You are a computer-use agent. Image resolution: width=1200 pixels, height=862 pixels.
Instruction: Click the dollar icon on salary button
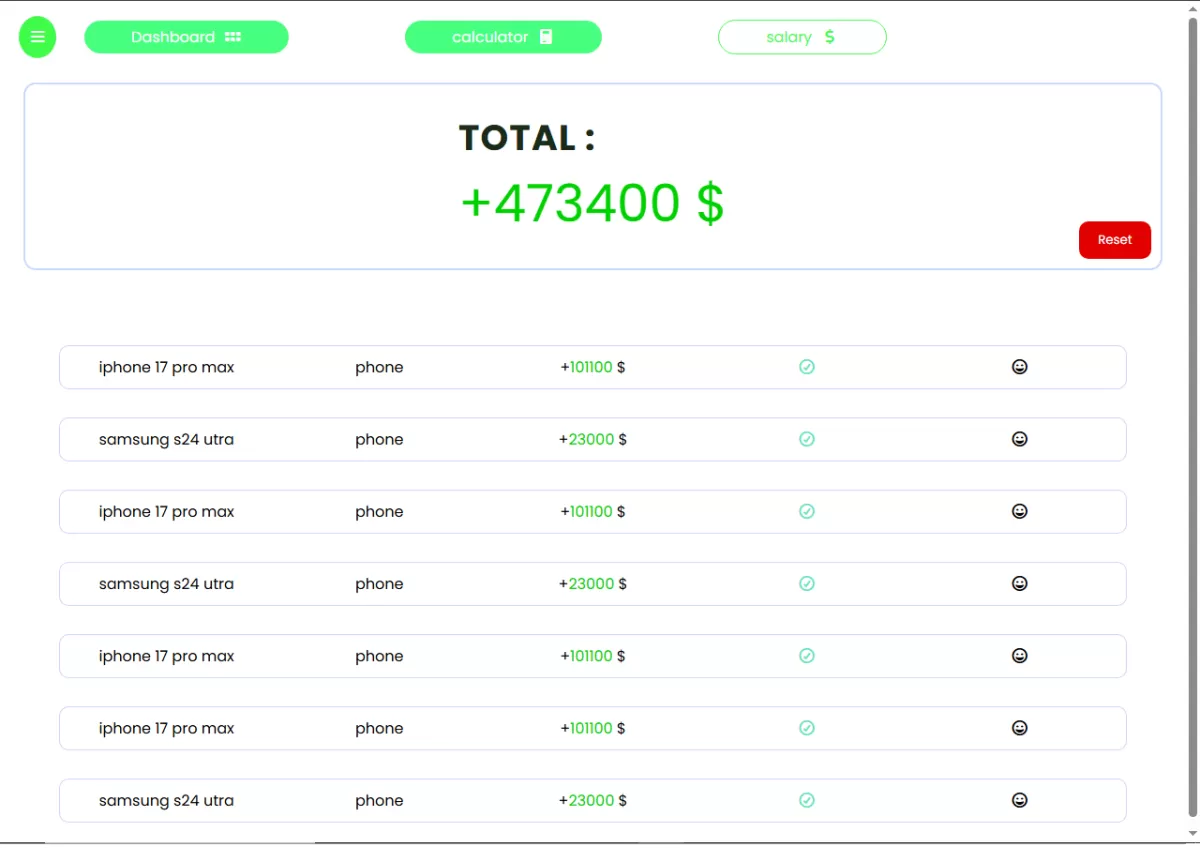829,37
